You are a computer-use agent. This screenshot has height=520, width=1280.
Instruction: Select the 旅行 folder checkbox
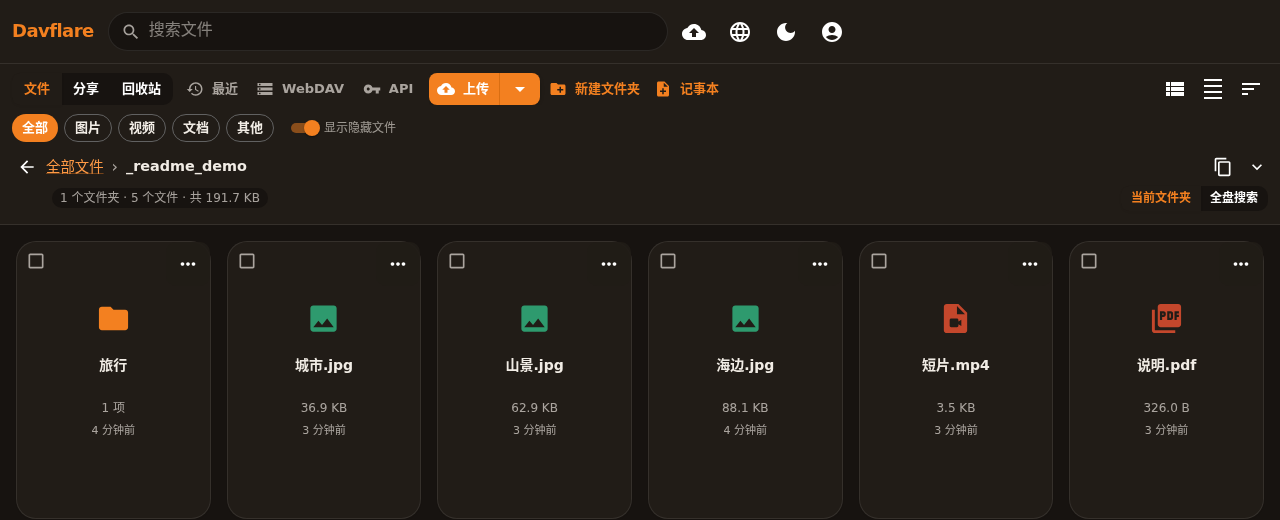click(36, 261)
